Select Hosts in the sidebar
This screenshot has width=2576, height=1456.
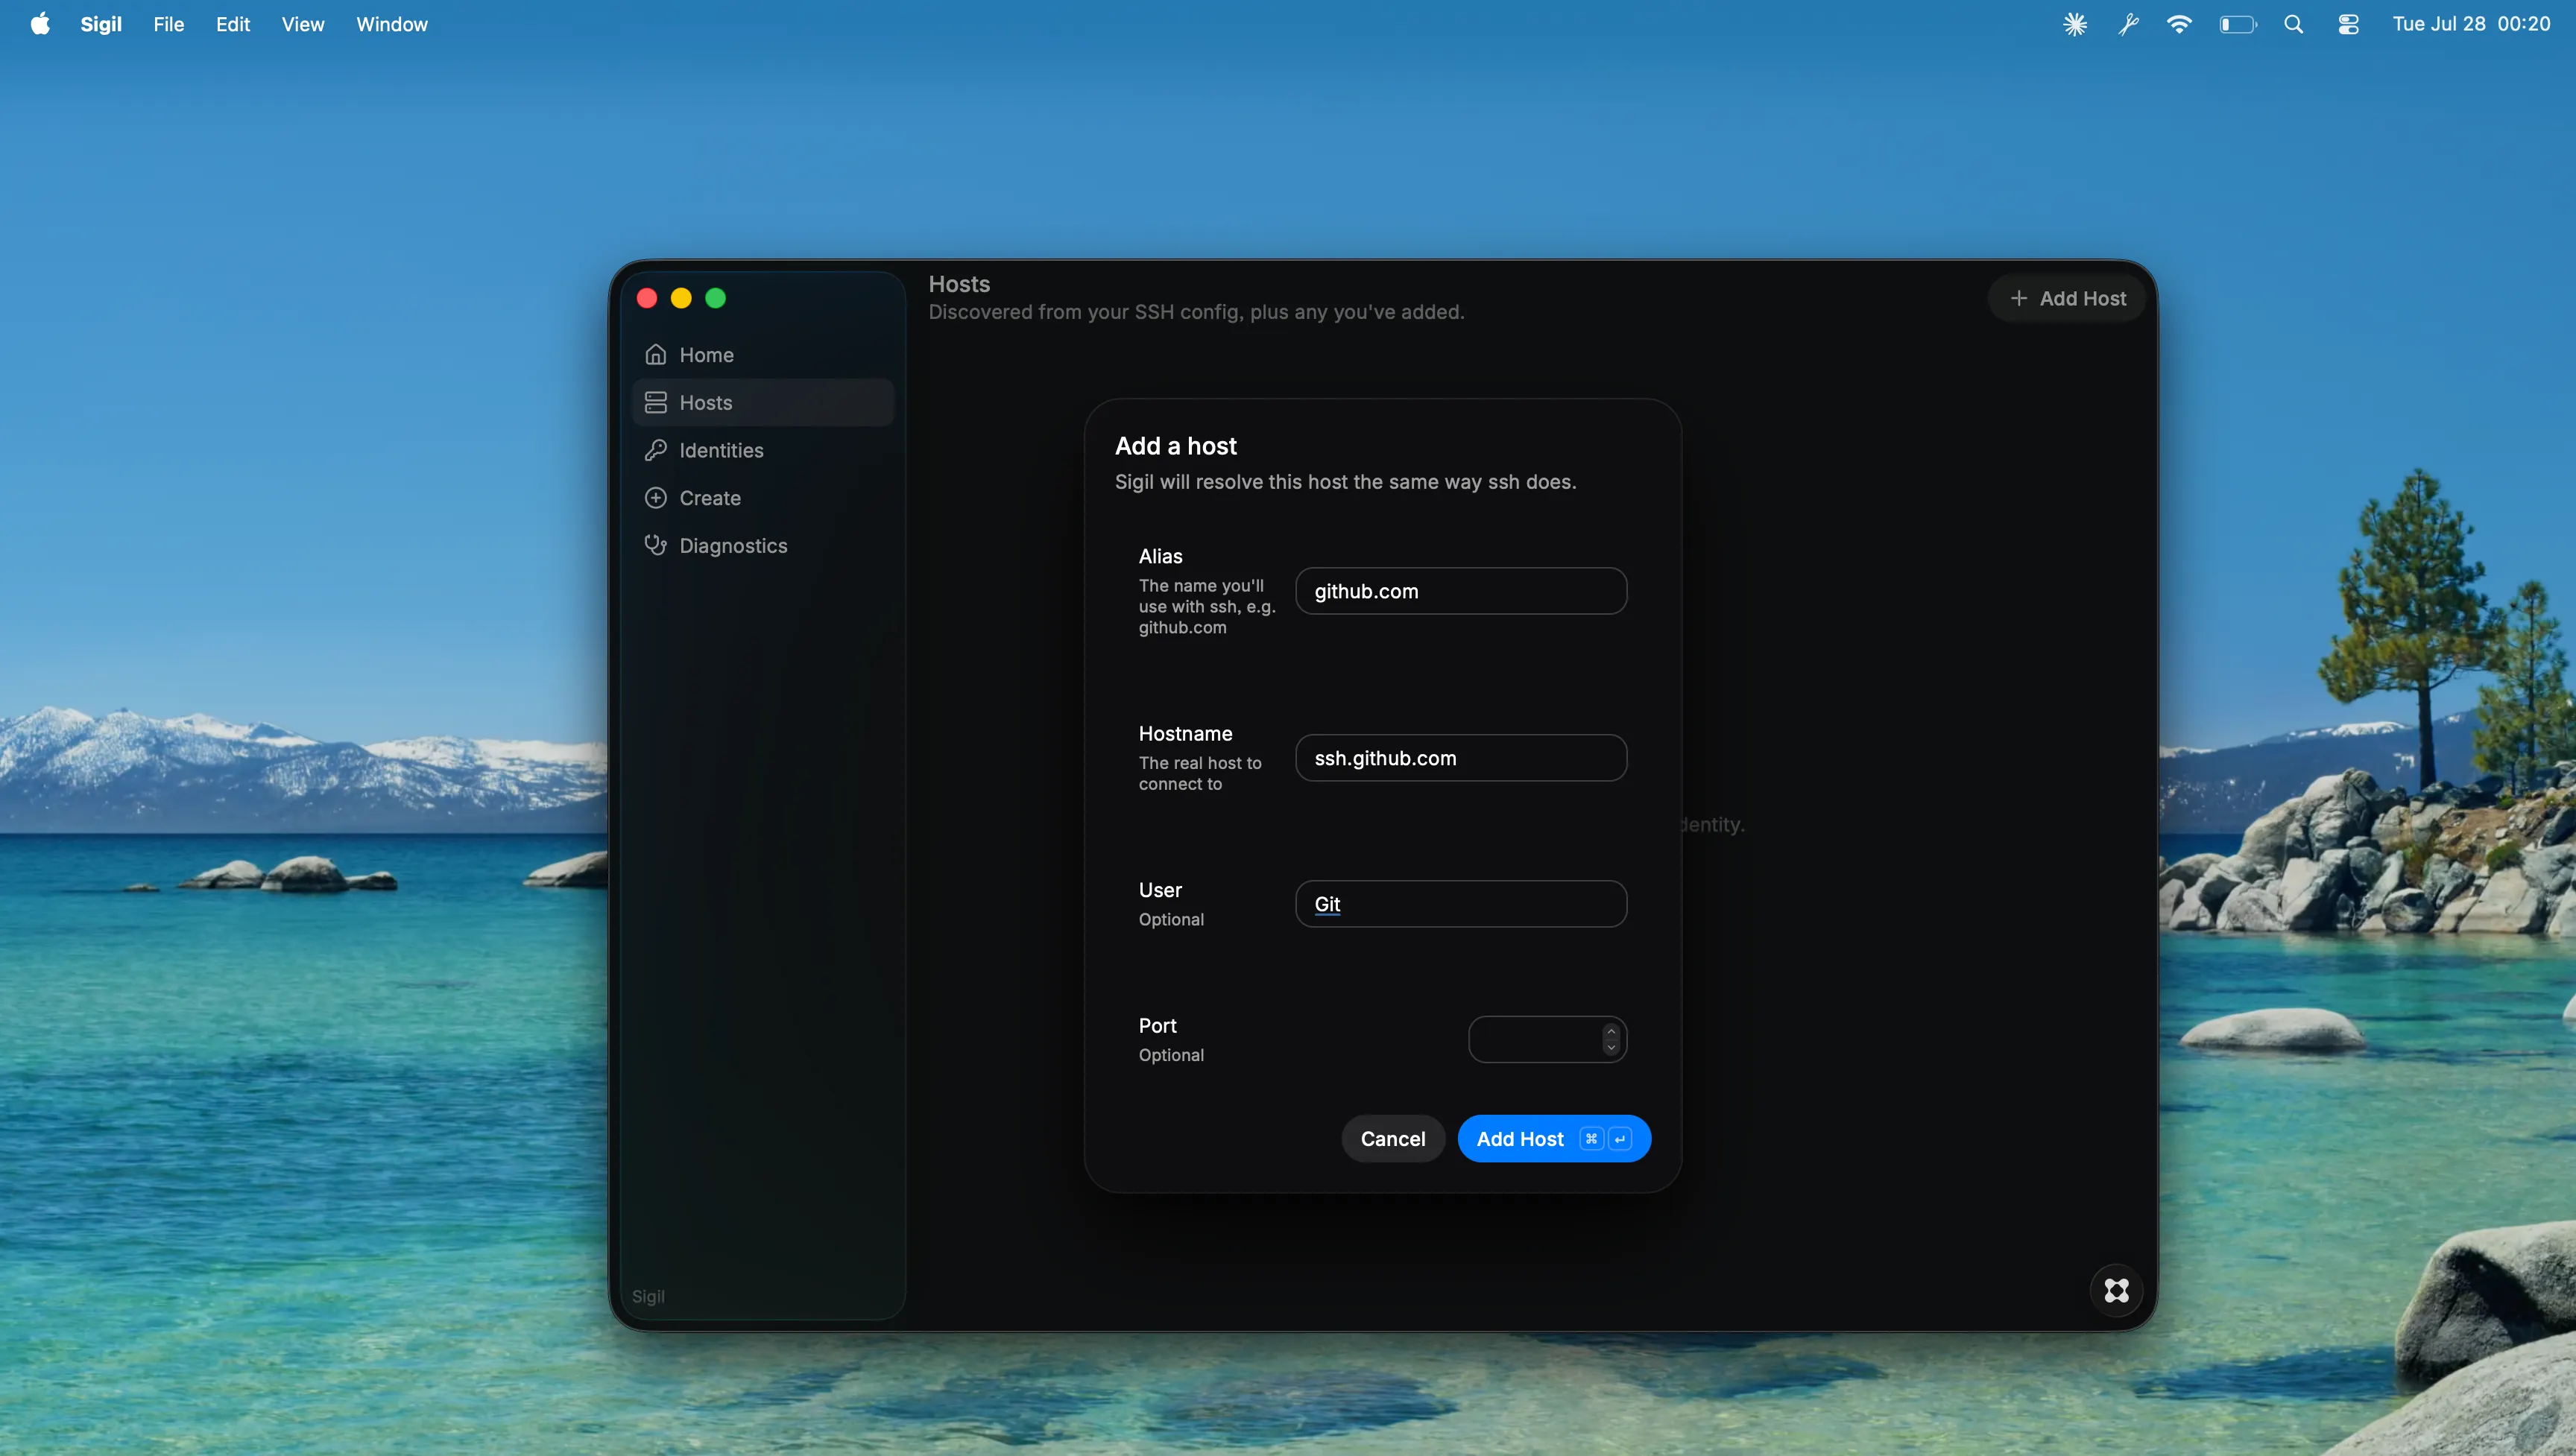point(763,402)
